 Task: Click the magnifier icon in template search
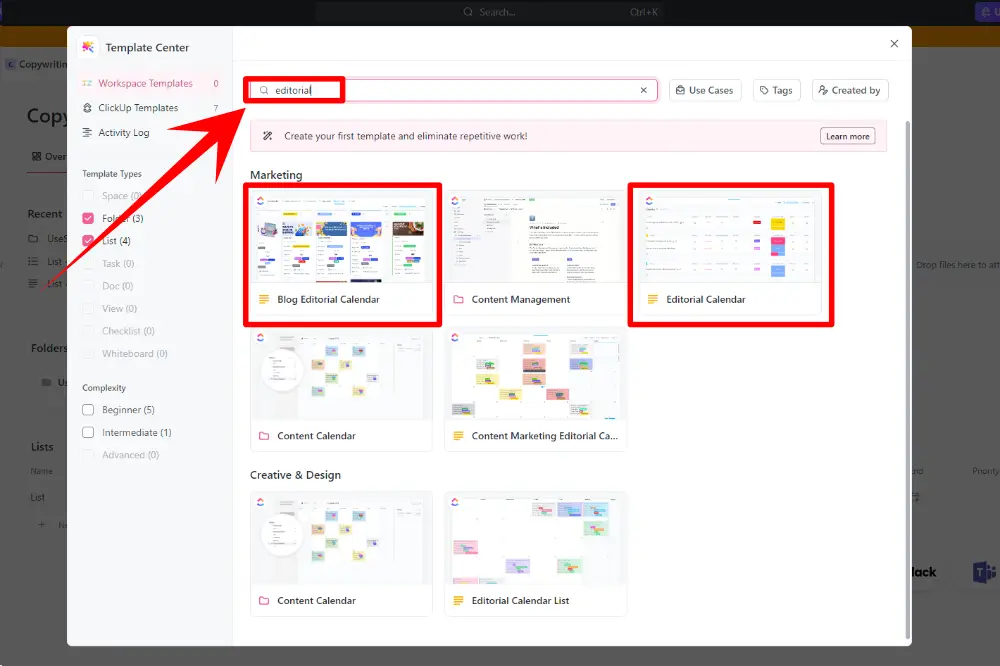[x=264, y=90]
